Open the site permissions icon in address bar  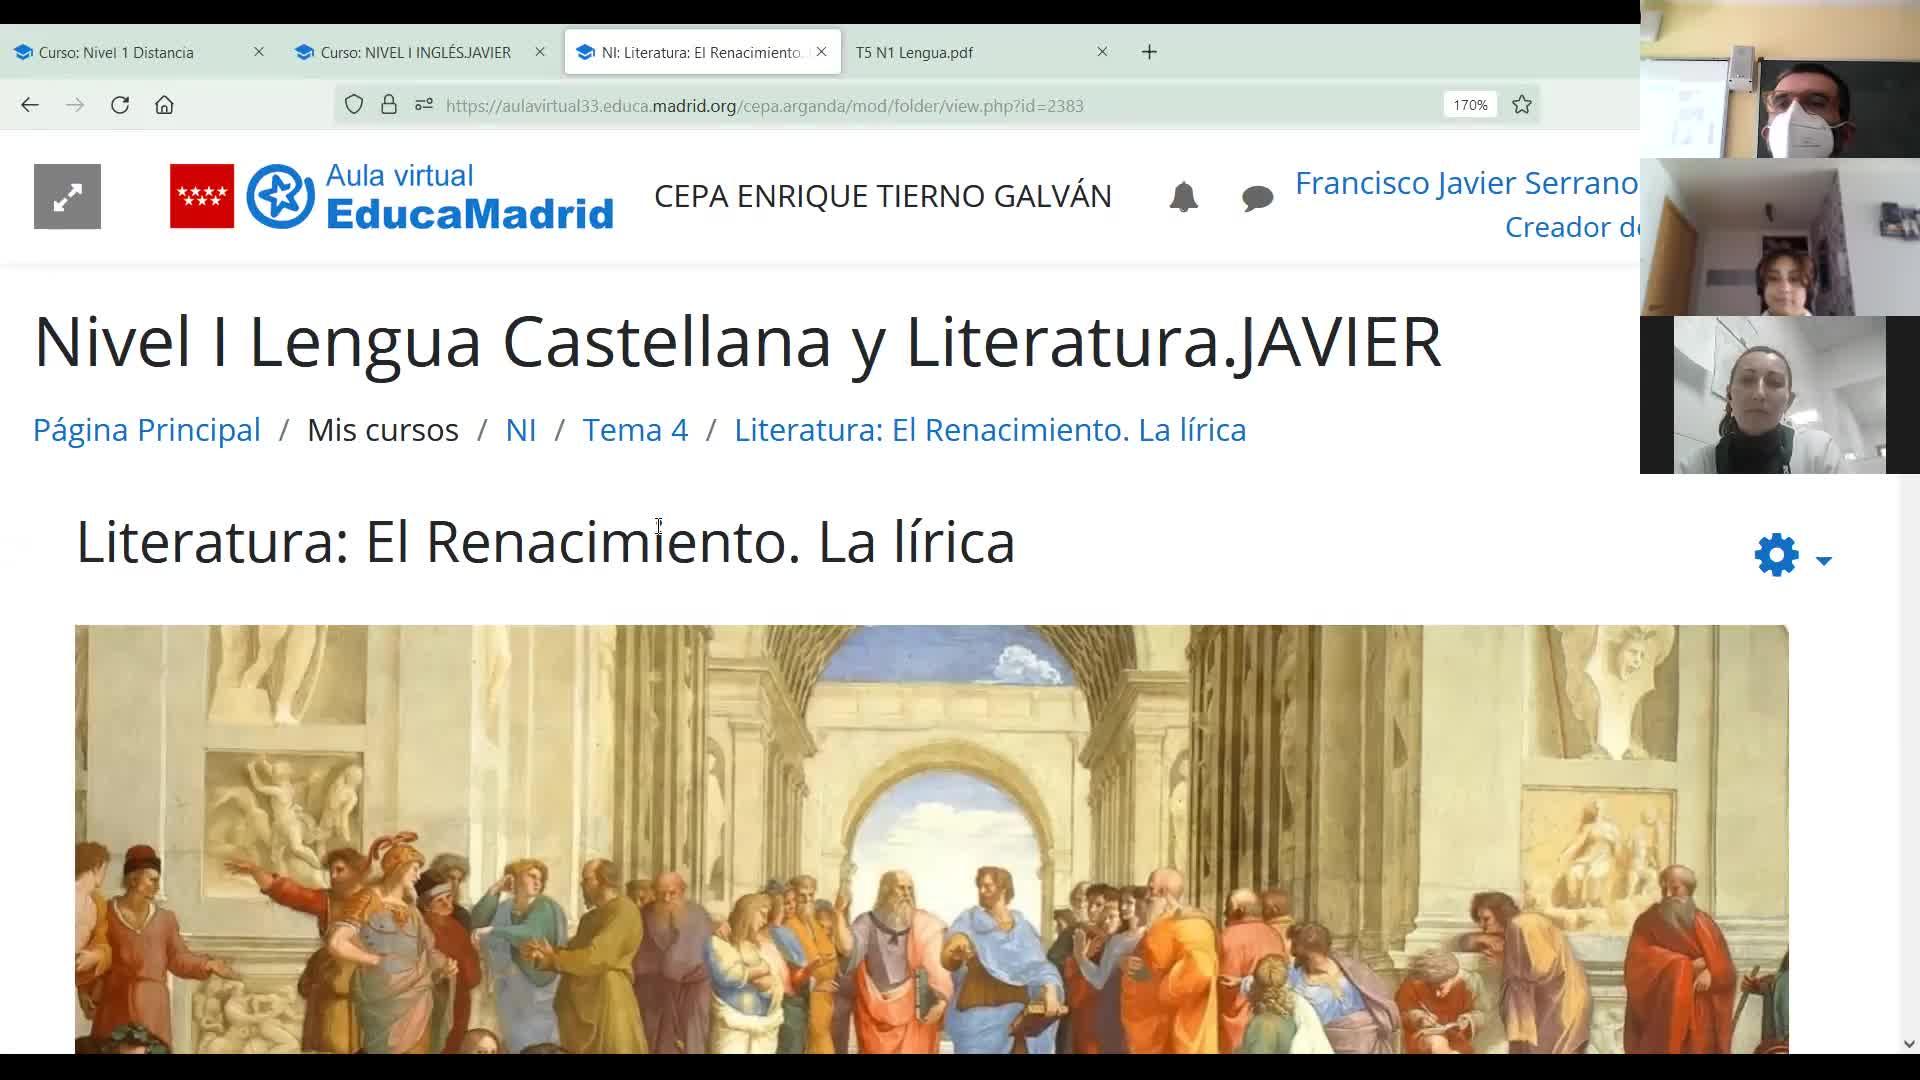[424, 105]
